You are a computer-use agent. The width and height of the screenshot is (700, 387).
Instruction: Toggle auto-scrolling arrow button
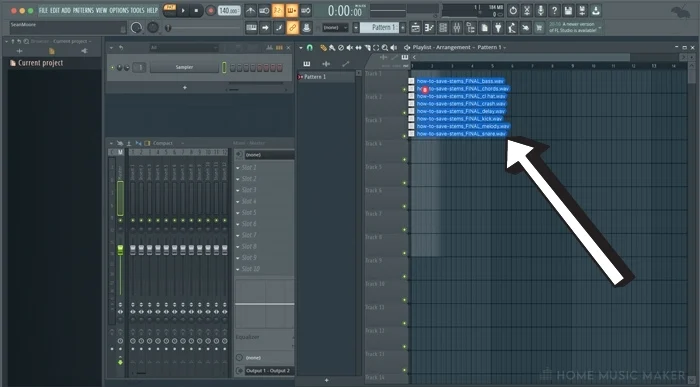(x=265, y=28)
